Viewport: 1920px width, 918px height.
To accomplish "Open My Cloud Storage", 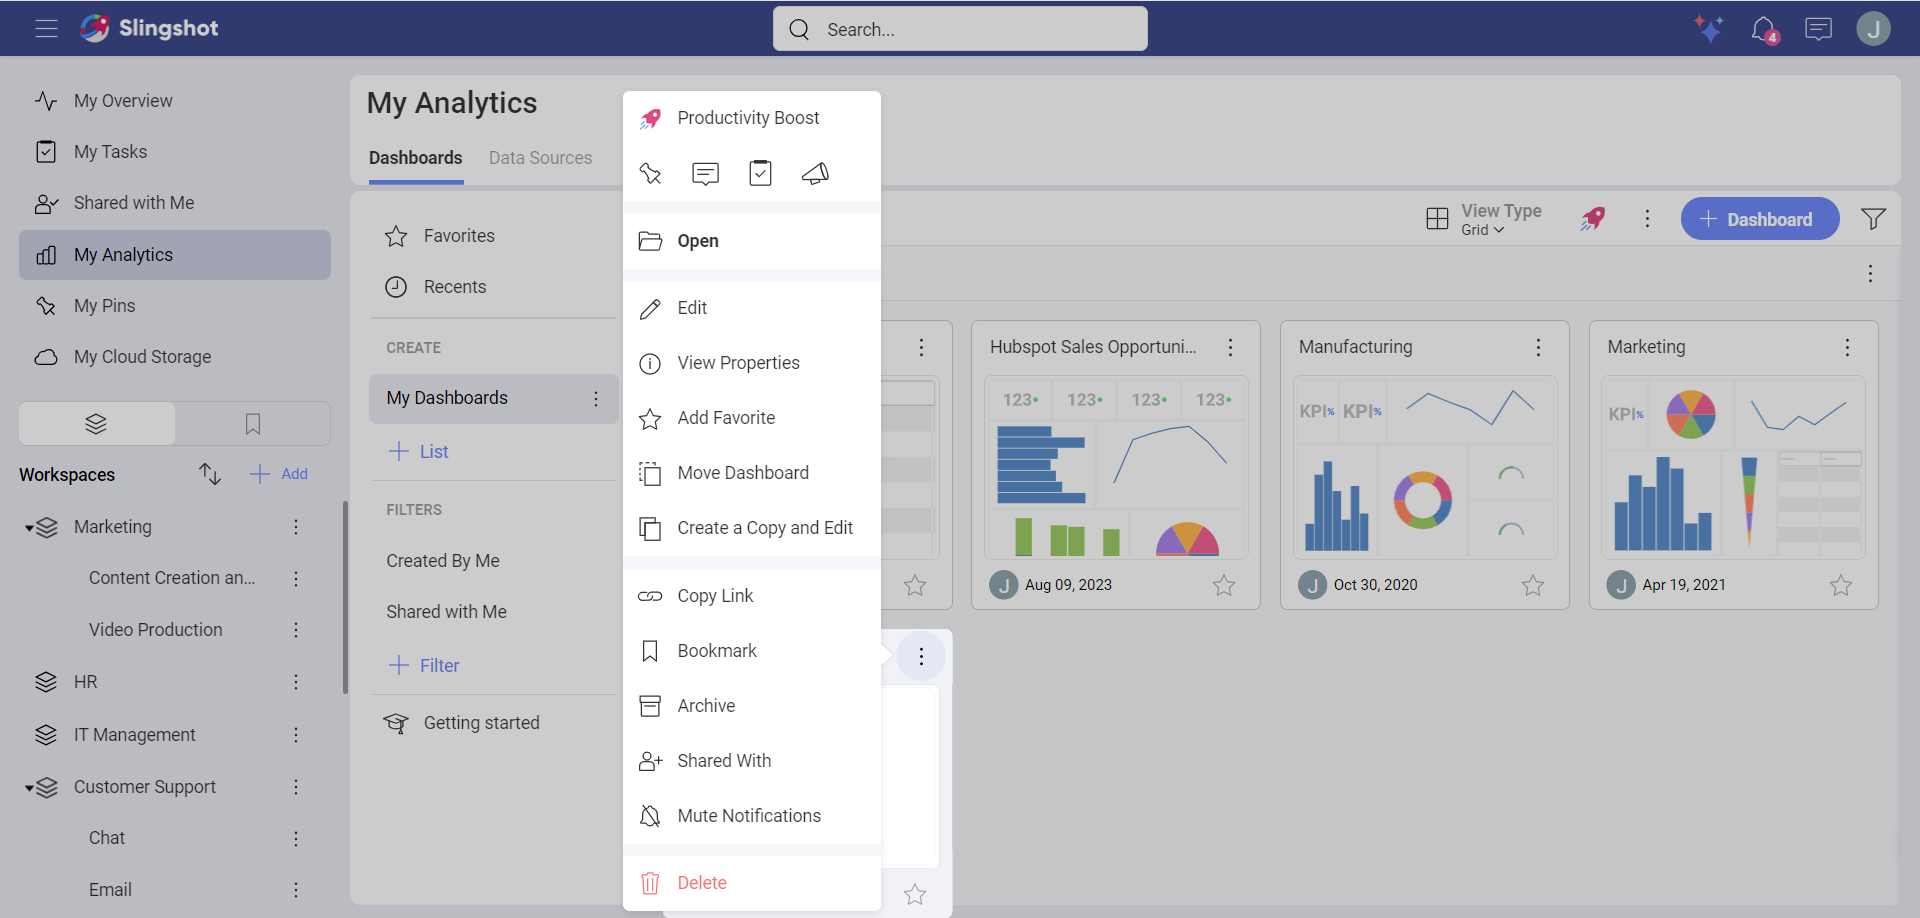I will 175,357.
